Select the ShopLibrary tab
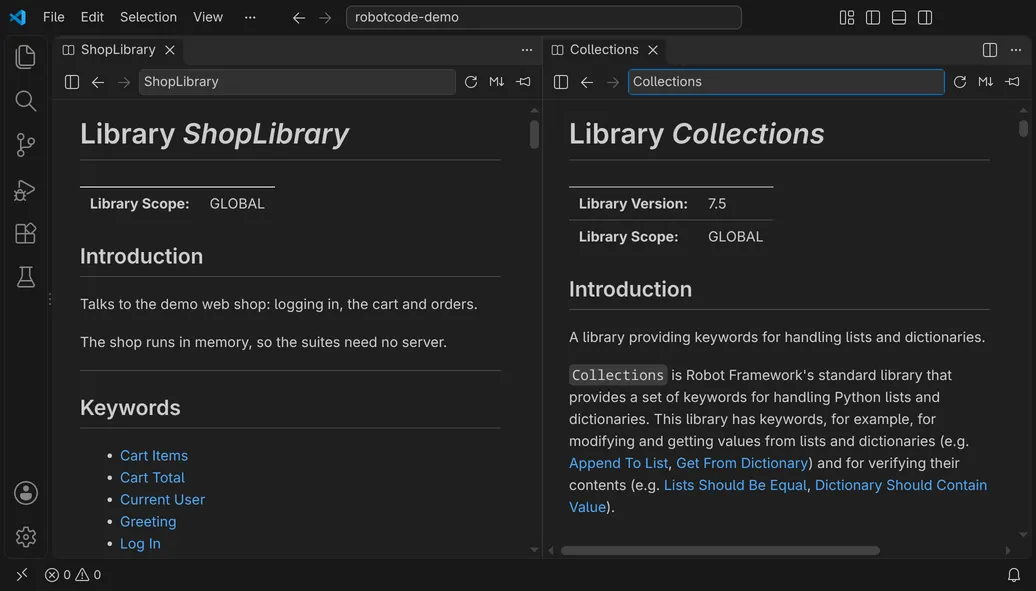Viewport: 1036px width, 591px height. (118, 50)
